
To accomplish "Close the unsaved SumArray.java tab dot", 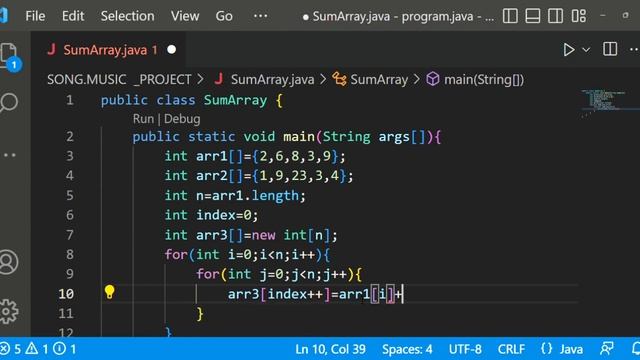I will coord(171,49).
